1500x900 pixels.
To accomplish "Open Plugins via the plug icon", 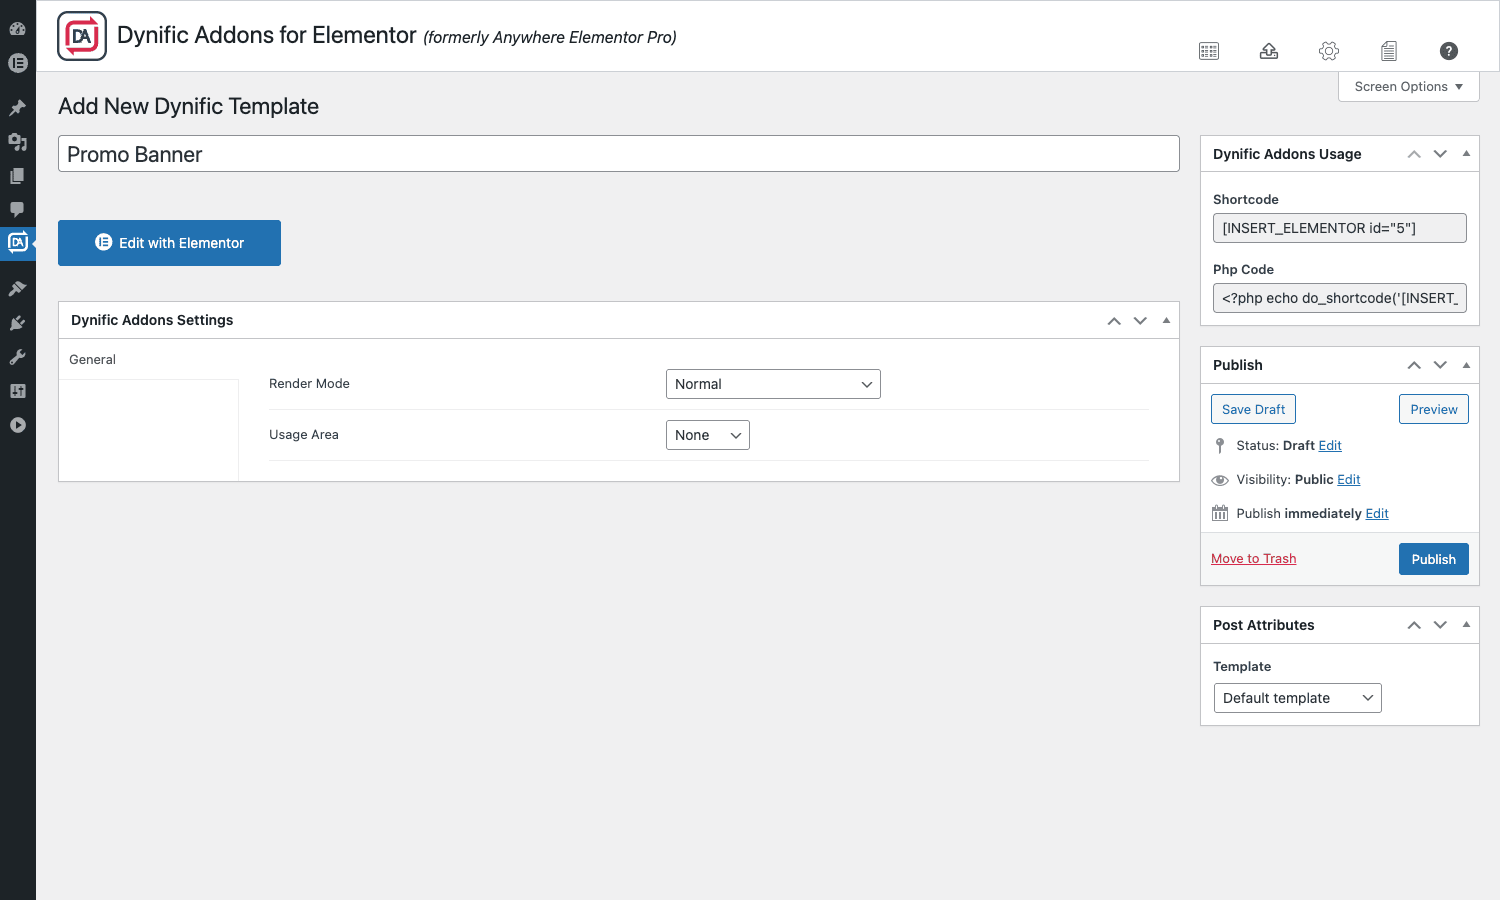I will tap(17, 323).
